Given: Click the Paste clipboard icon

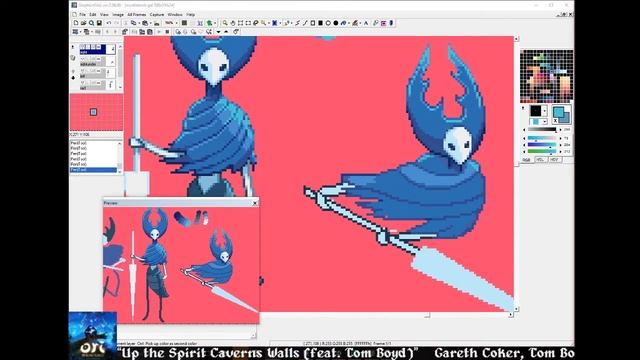Looking at the screenshot, I should pyautogui.click(x=145, y=23).
